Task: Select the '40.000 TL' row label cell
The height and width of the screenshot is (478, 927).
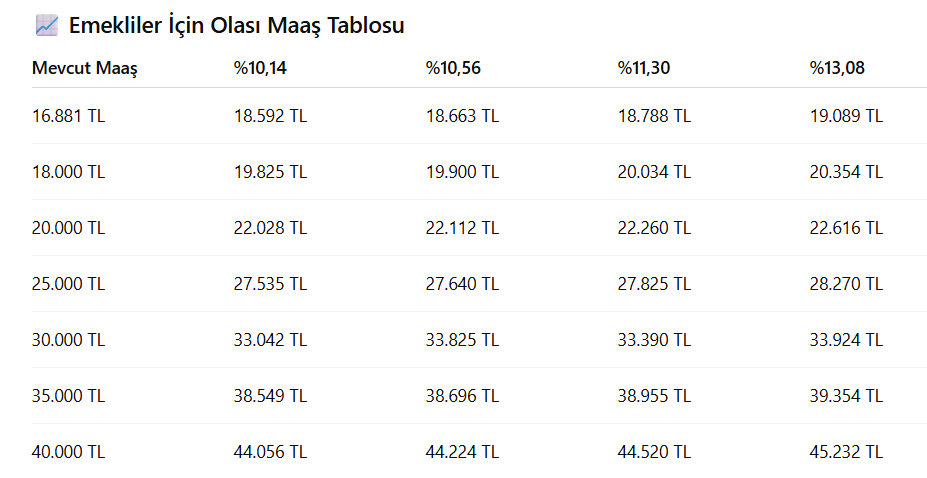Action: 68,452
